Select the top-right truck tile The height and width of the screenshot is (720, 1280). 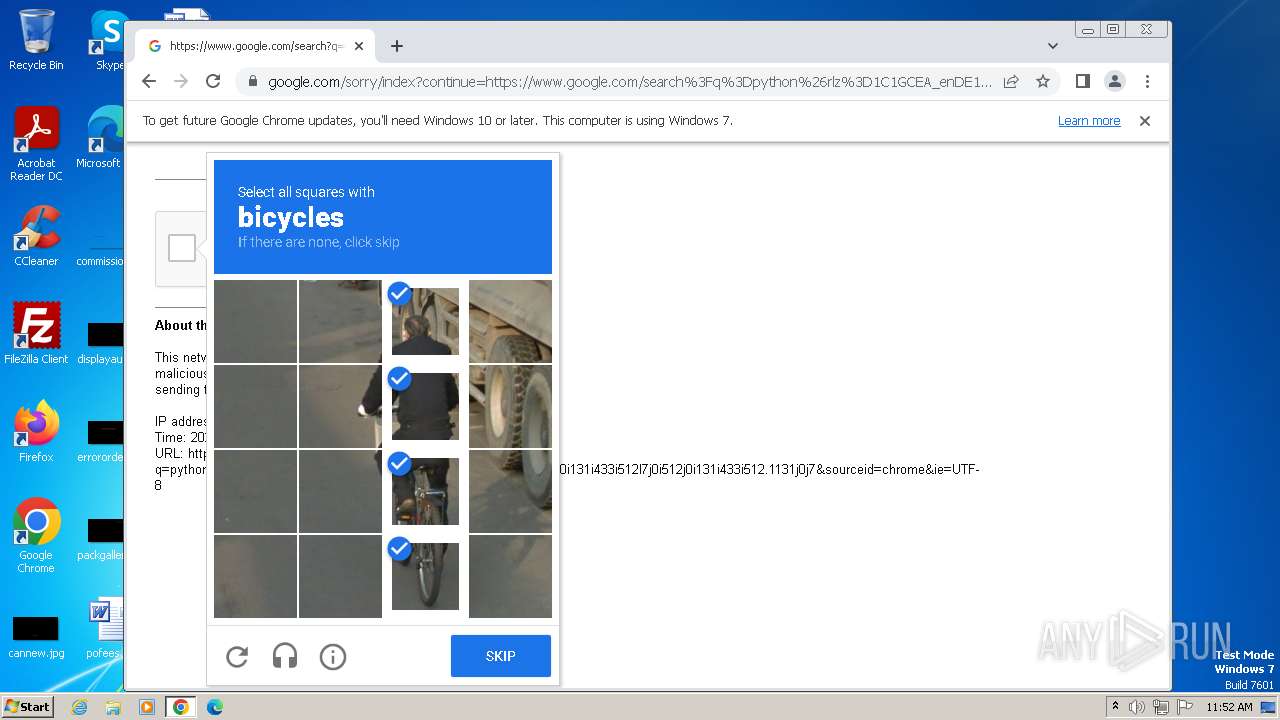[x=510, y=321]
